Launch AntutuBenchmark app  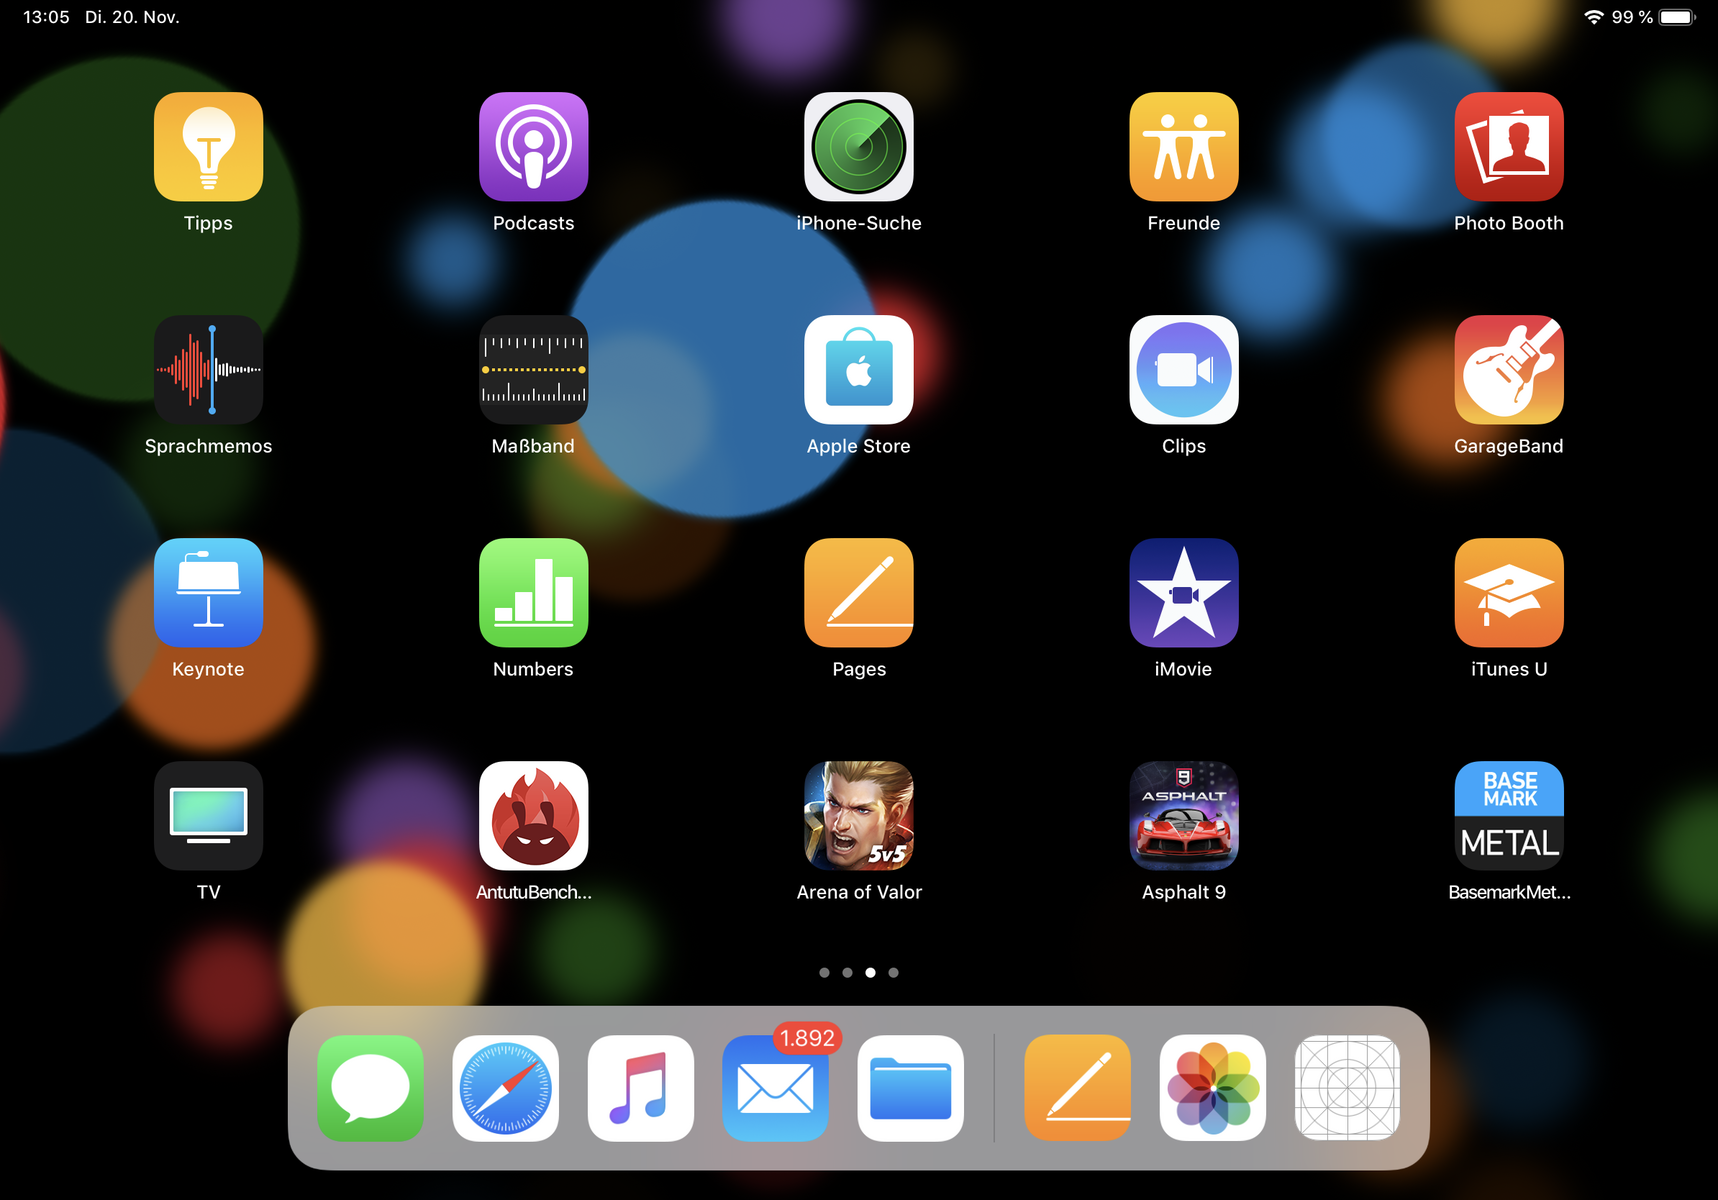533,816
